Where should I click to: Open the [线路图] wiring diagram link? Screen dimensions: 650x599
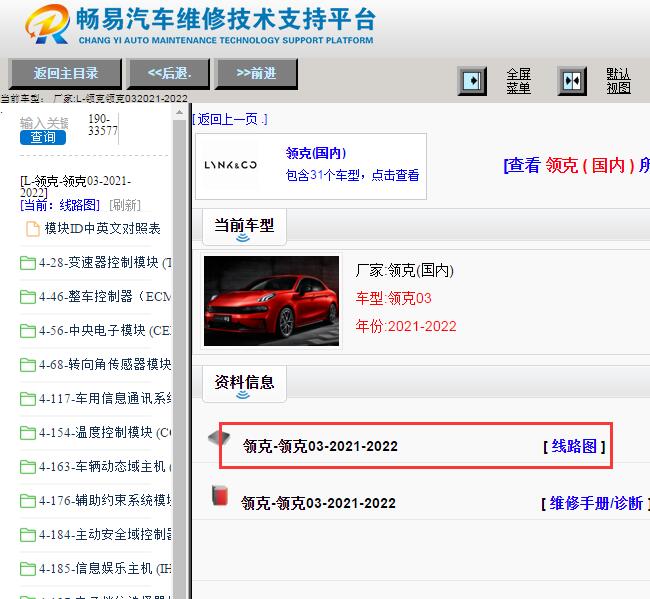574,446
